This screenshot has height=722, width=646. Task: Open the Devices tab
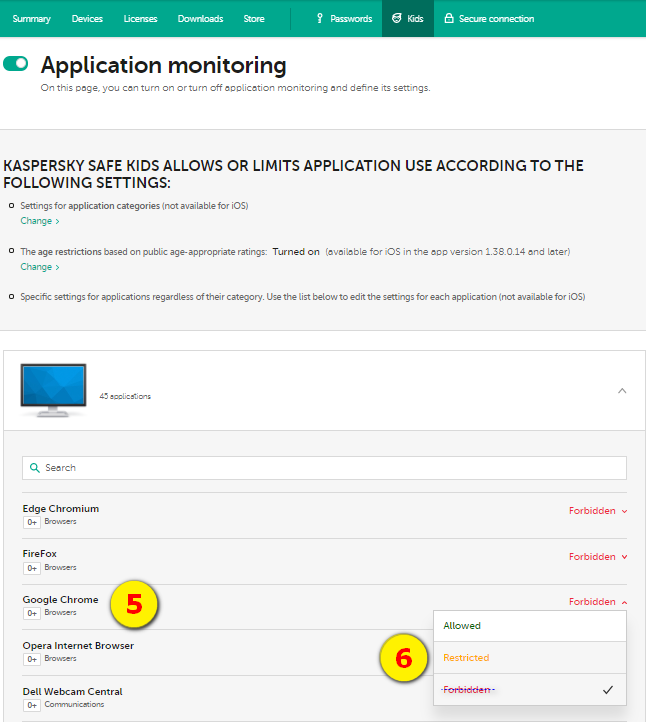(87, 19)
